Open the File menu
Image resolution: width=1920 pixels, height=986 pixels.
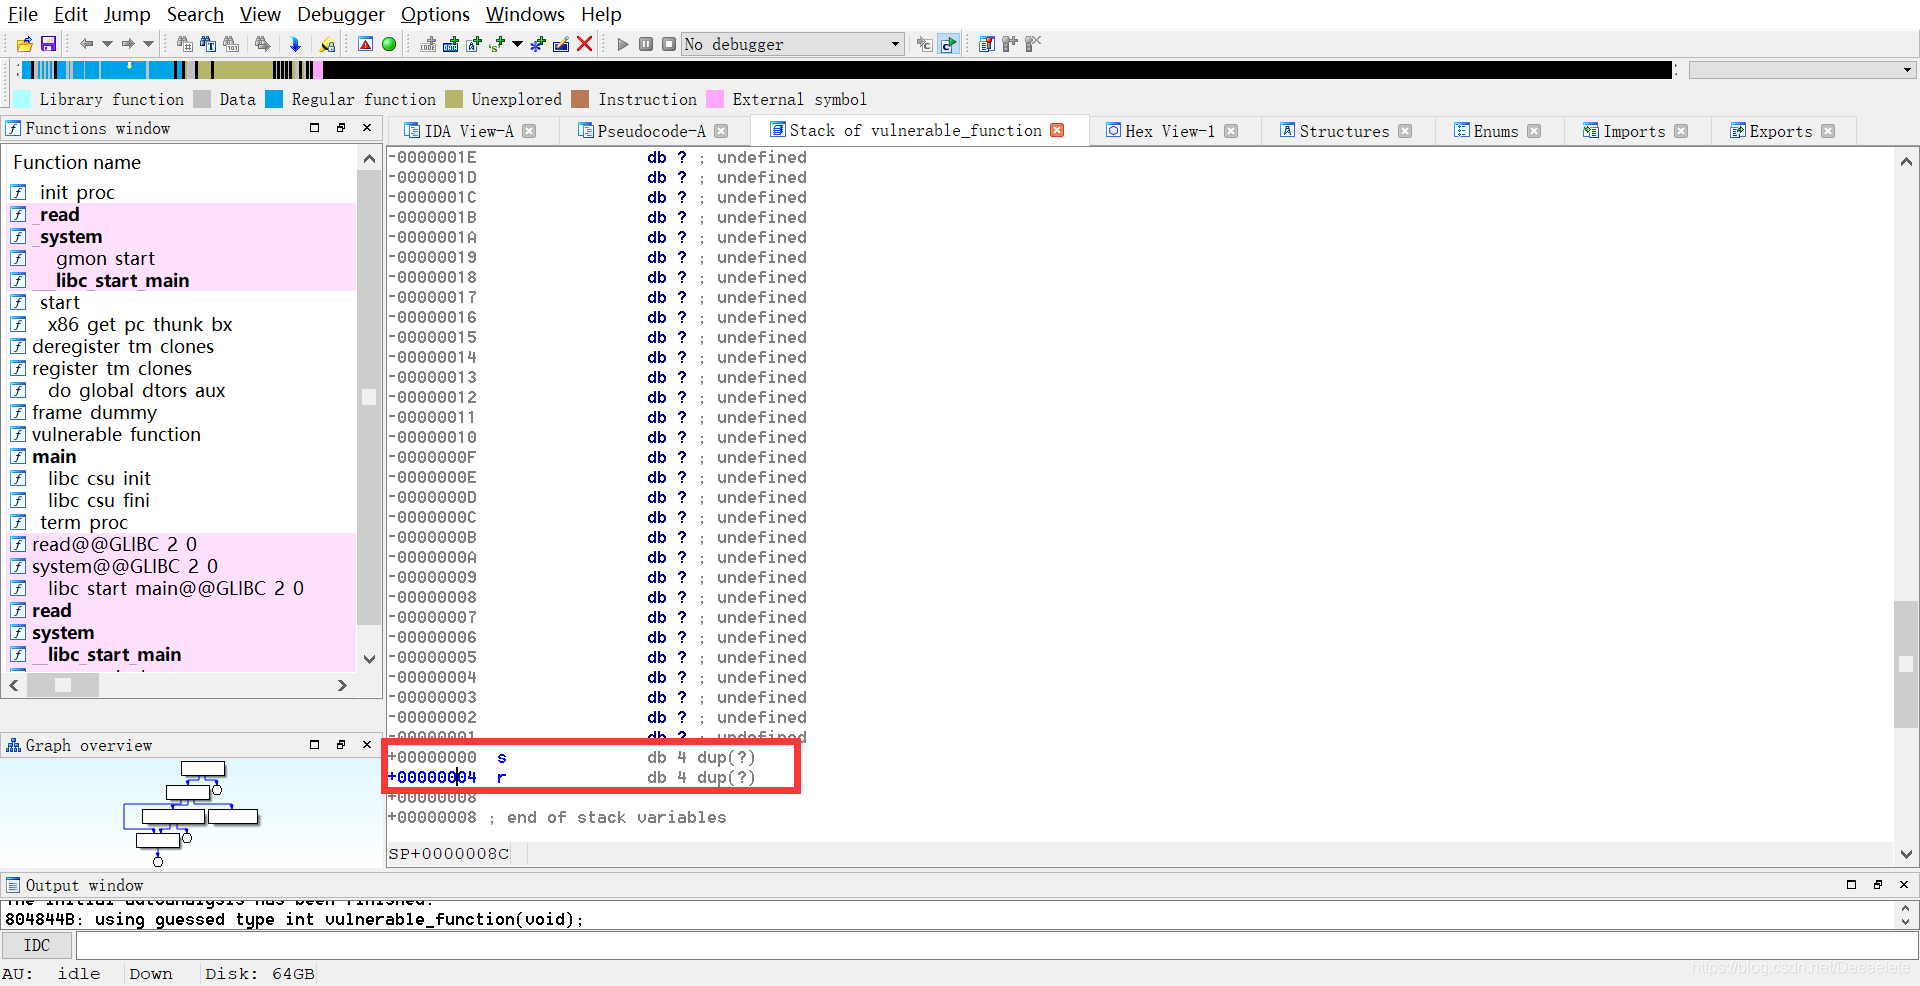point(23,14)
